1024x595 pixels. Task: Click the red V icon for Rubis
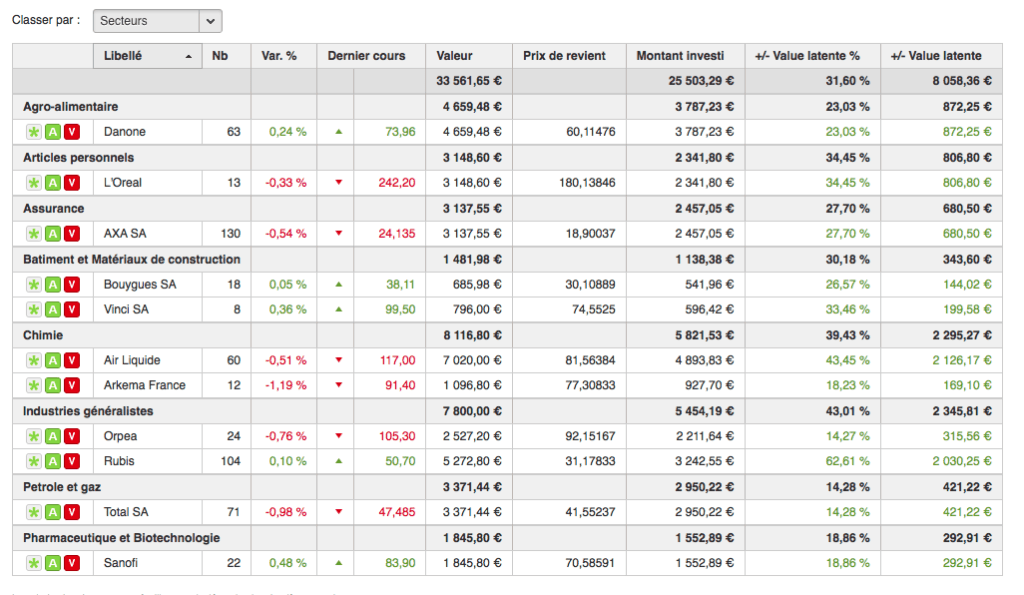point(72,461)
